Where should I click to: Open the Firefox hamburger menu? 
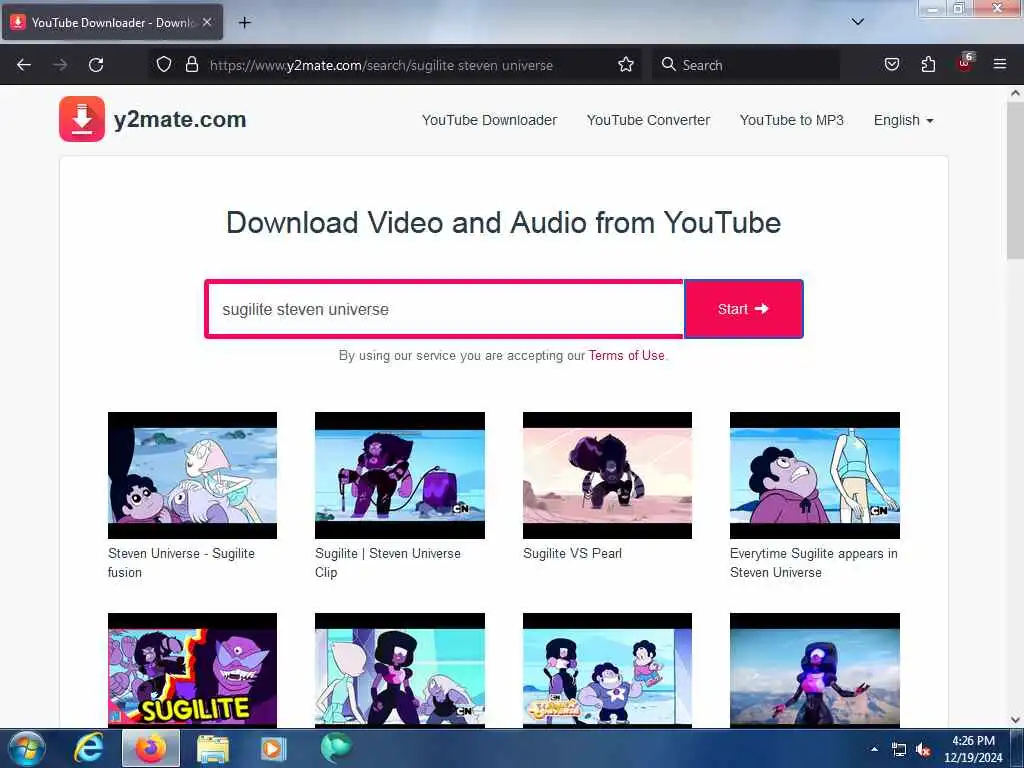[1000, 65]
